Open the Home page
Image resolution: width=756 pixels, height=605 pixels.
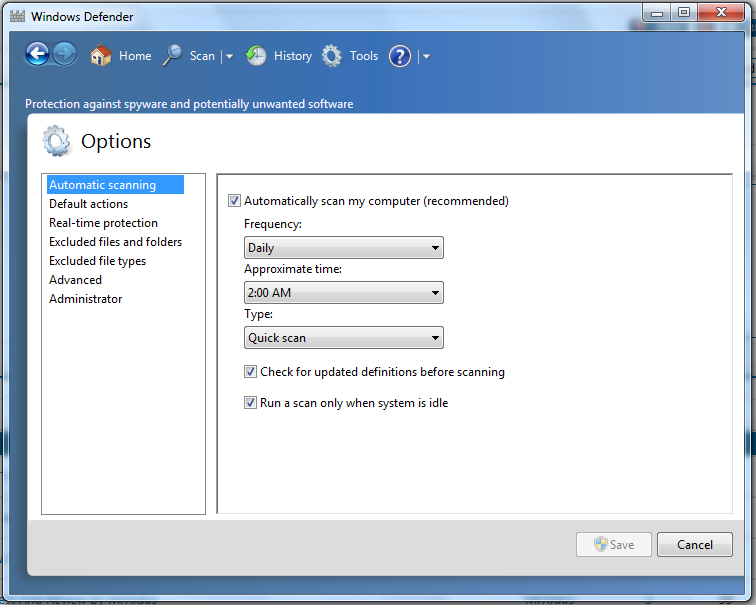pos(135,56)
